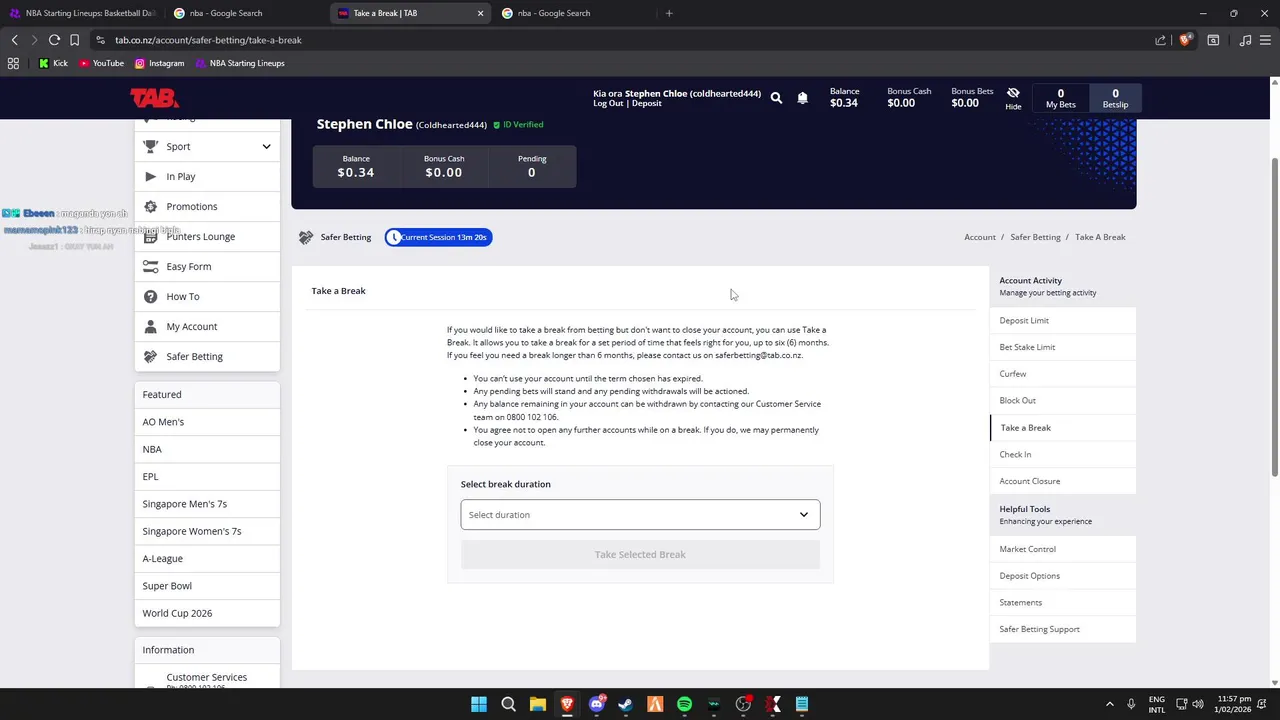This screenshot has height=720, width=1280.
Task: Switch to first nba Google Search tab
Action: (x=244, y=13)
